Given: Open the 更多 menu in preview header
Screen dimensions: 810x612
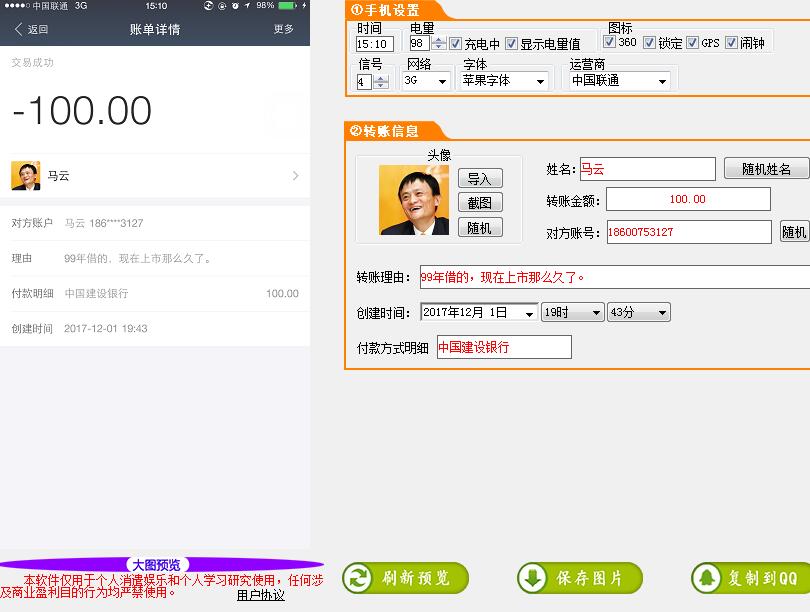Looking at the screenshot, I should pyautogui.click(x=284, y=29).
